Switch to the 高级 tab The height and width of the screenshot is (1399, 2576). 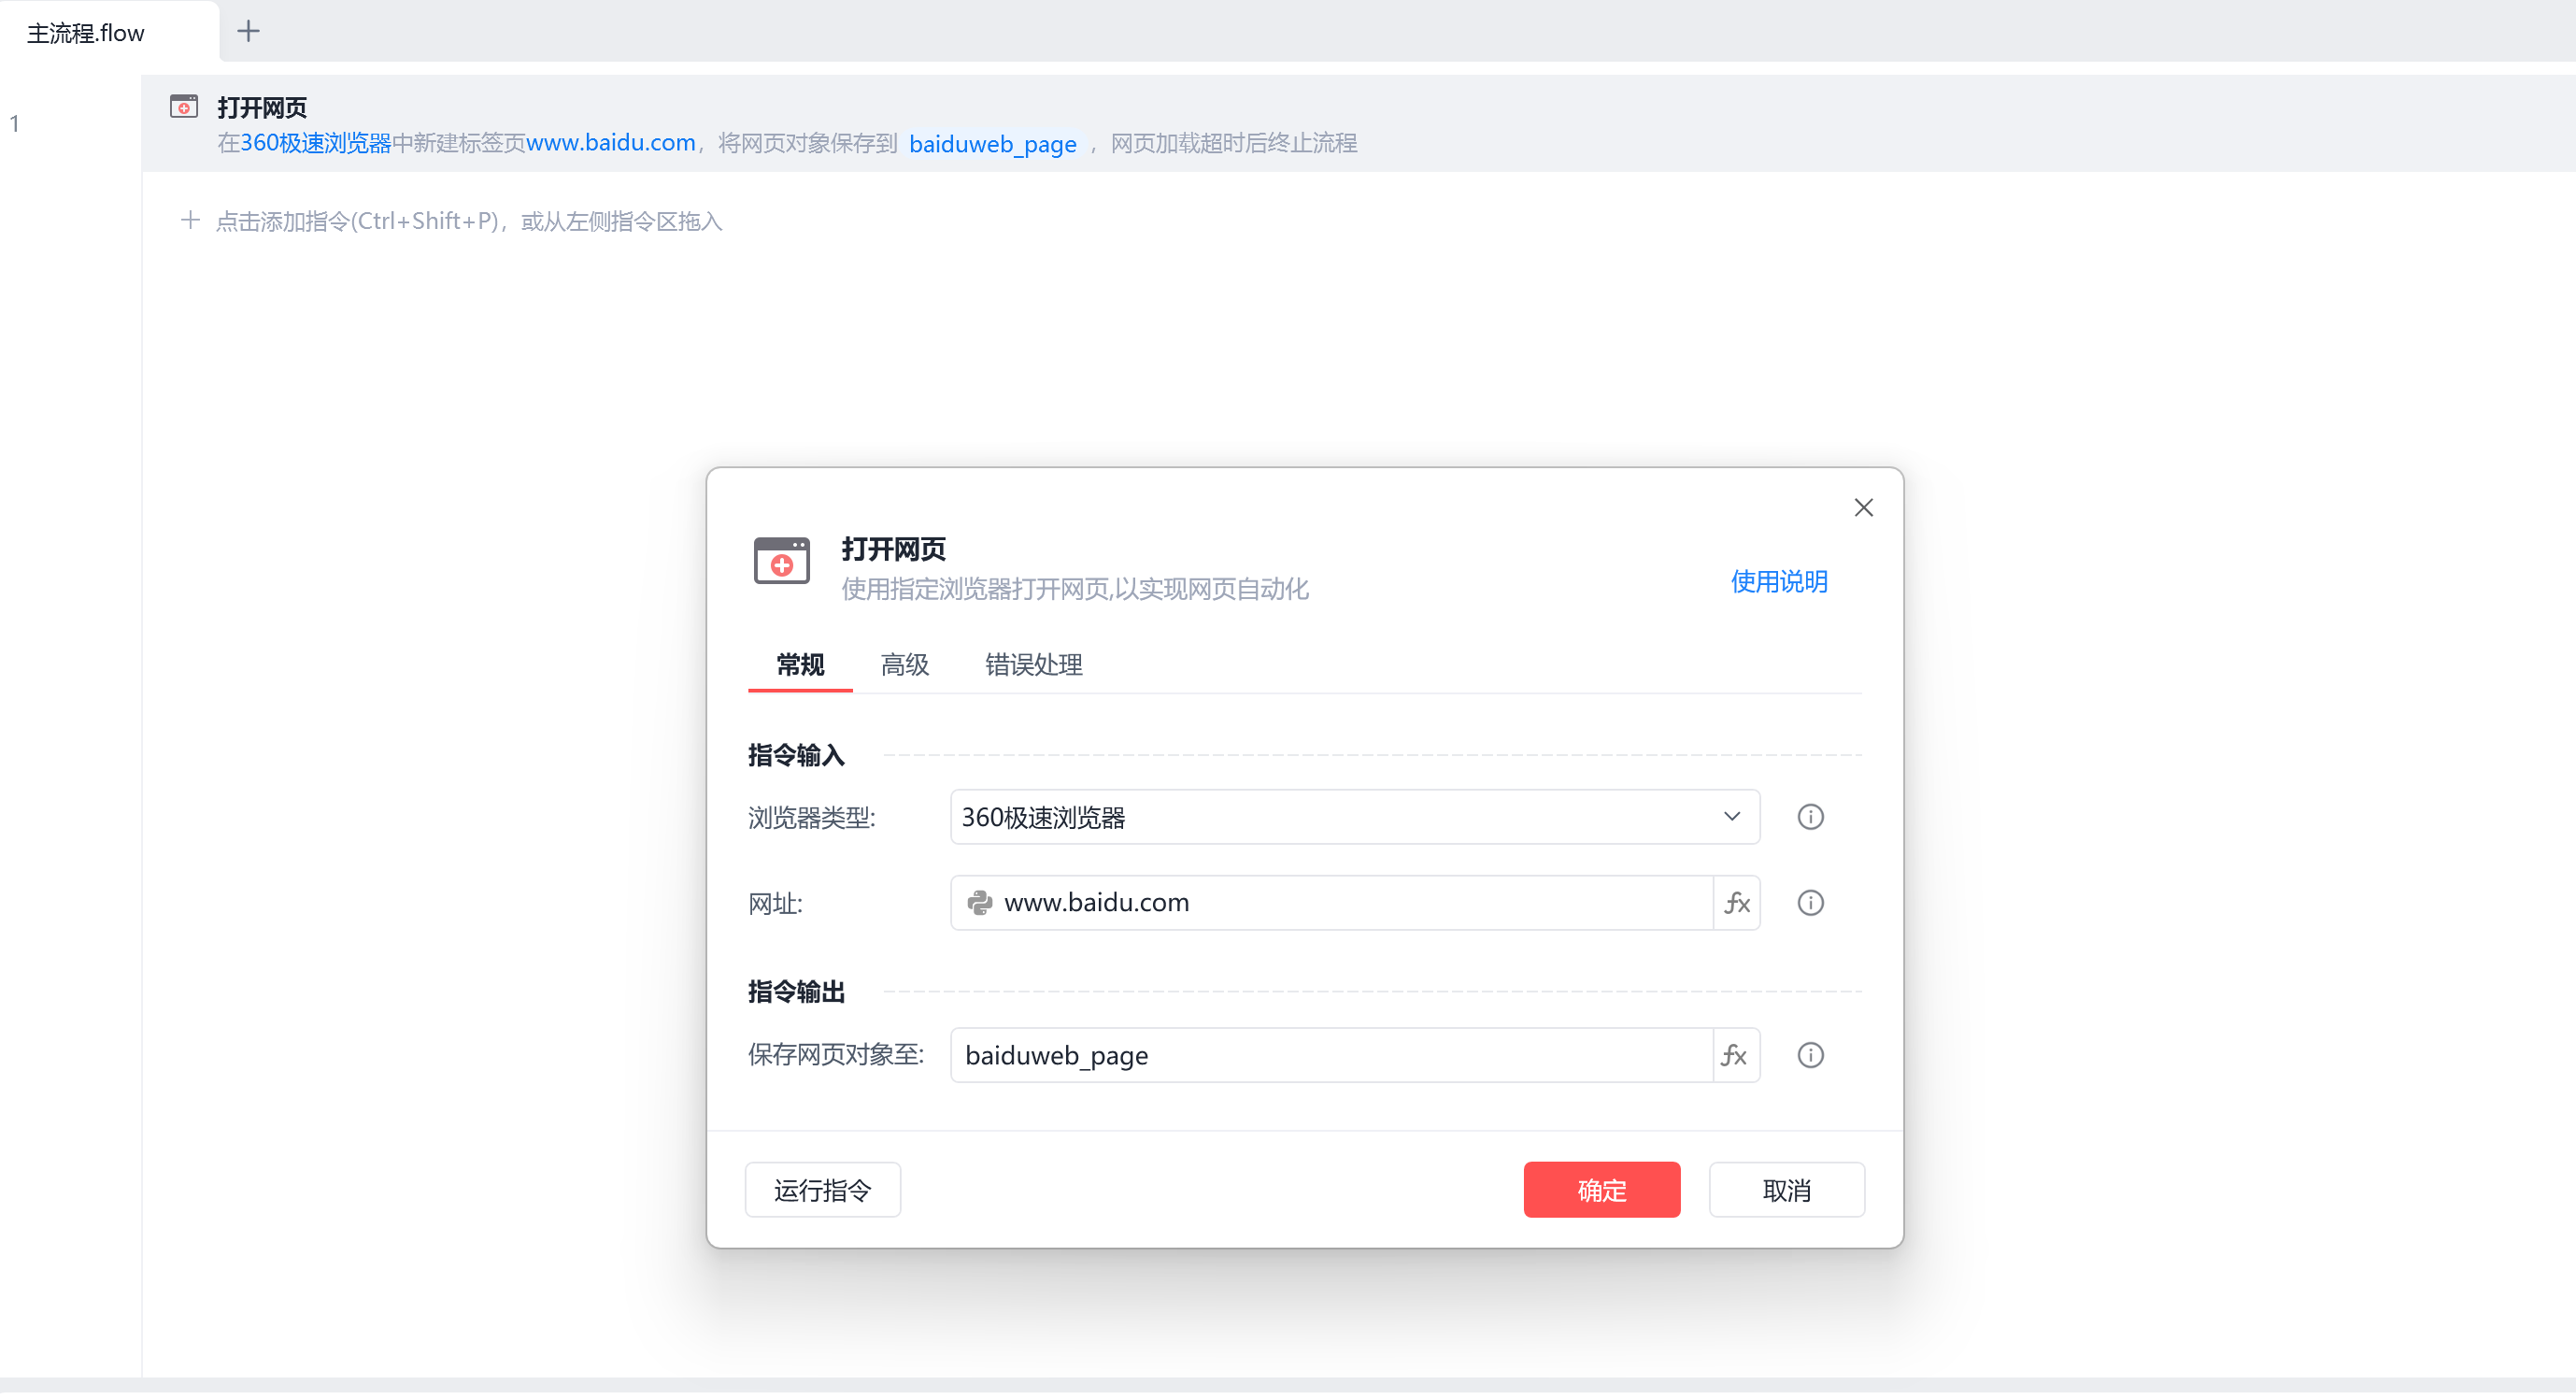click(x=905, y=666)
